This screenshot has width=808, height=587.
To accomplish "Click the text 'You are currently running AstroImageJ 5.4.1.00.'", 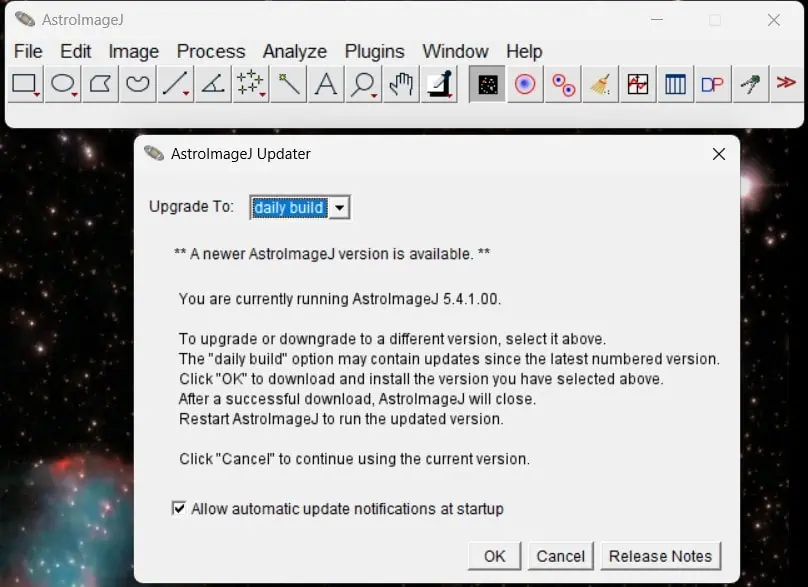I will click(x=340, y=299).
